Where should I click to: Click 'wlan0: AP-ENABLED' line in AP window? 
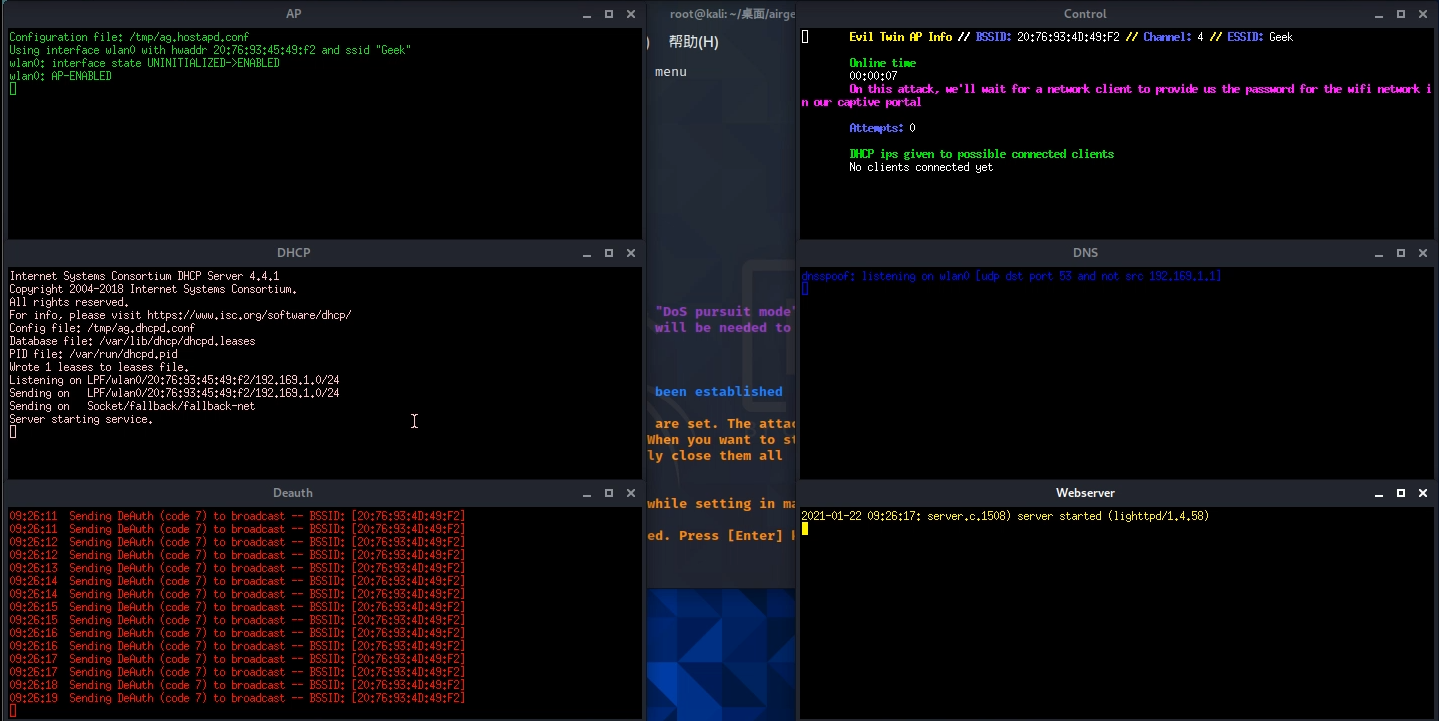click(x=60, y=76)
